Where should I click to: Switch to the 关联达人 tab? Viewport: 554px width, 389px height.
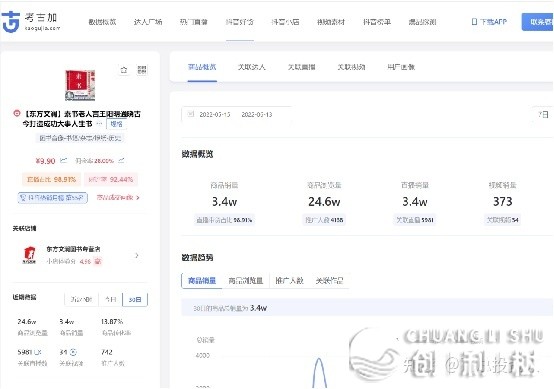252,67
